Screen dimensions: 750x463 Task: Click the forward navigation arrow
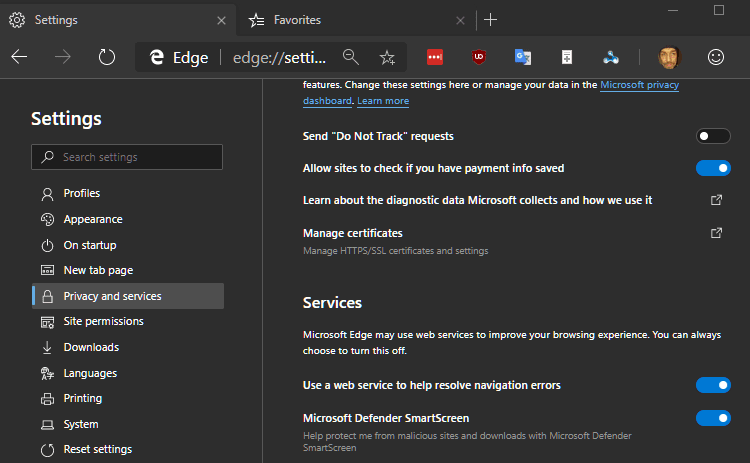point(63,57)
